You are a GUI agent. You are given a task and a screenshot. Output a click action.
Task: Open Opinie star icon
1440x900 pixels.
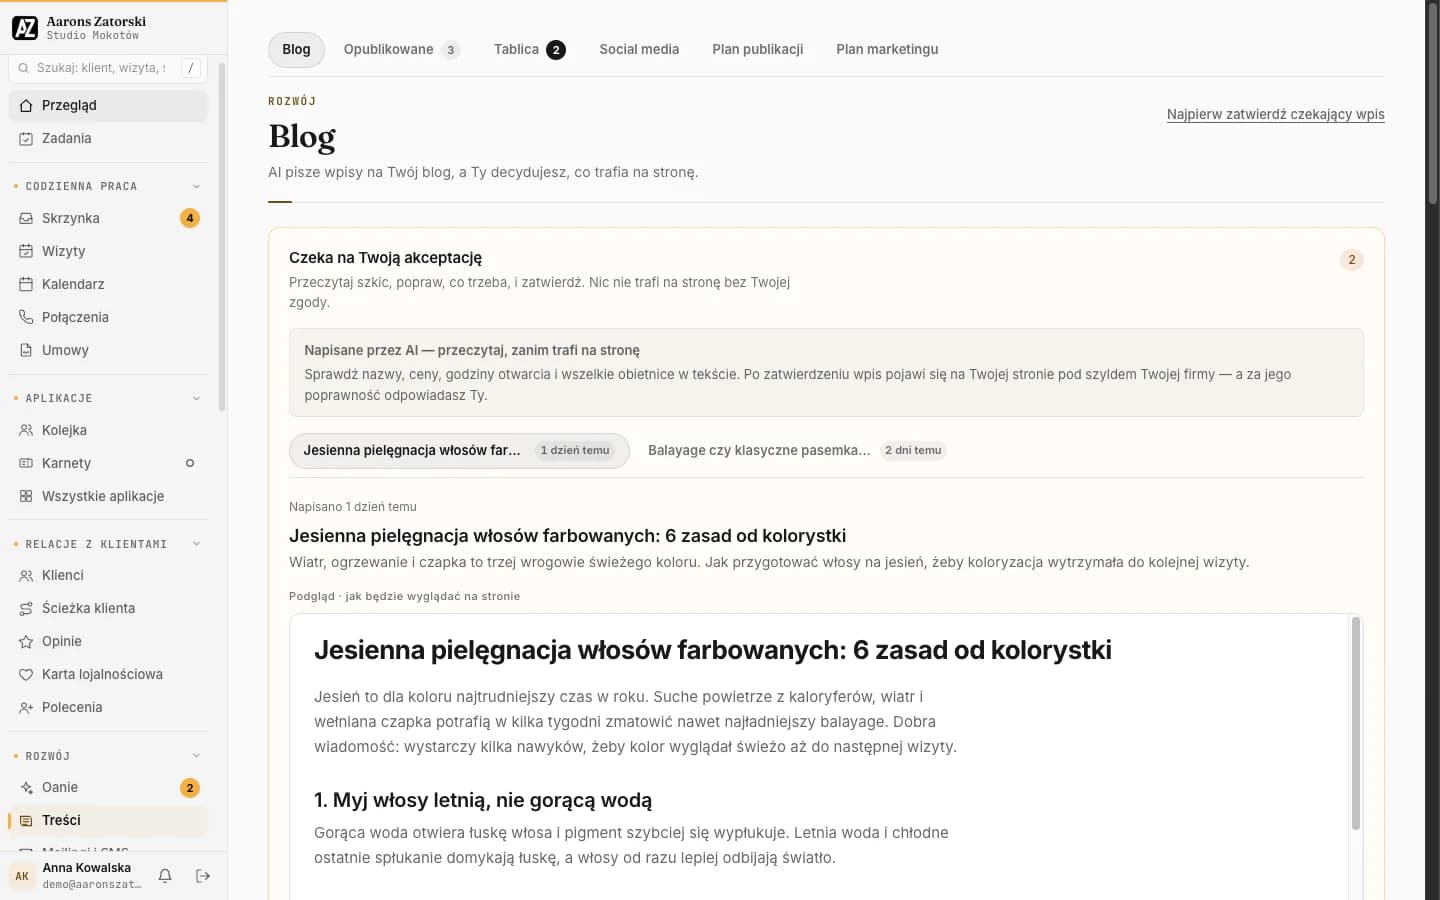coord(26,641)
